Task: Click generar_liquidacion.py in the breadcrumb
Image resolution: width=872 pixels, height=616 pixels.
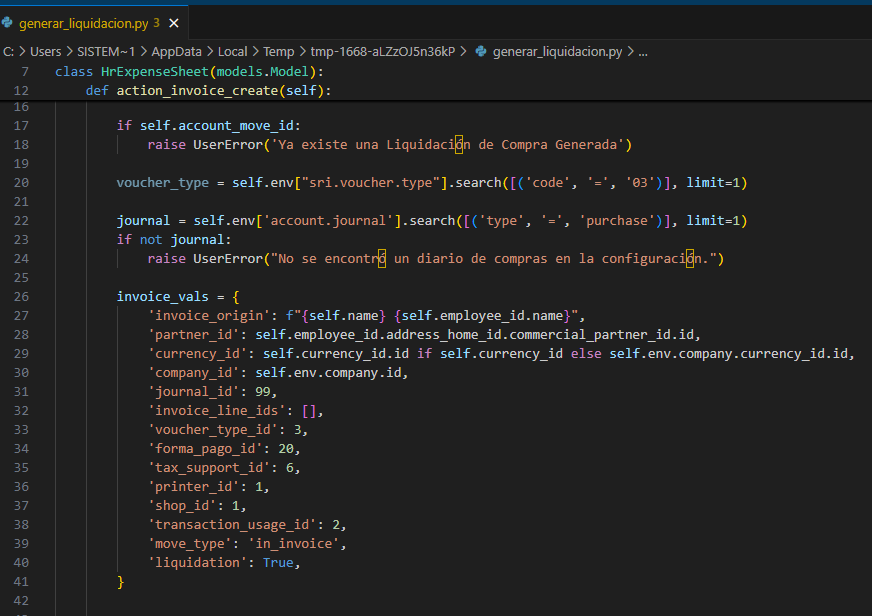Action: (x=557, y=51)
